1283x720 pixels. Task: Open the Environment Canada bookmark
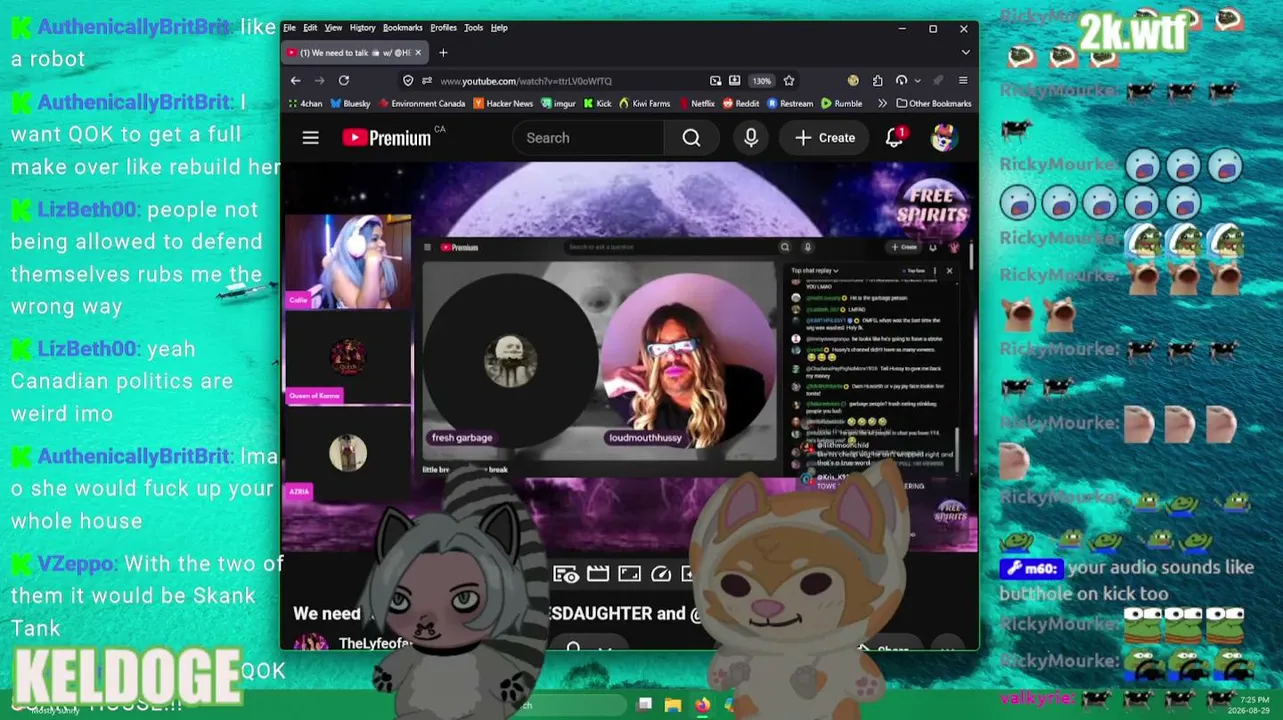[x=421, y=103]
